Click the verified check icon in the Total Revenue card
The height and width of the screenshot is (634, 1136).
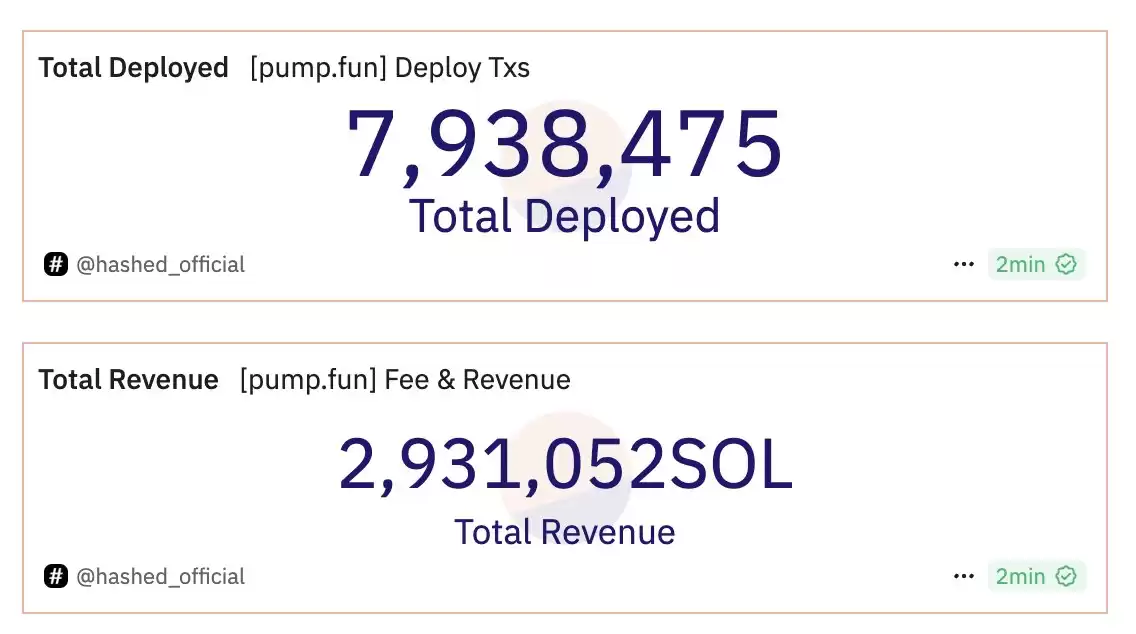(x=1066, y=577)
